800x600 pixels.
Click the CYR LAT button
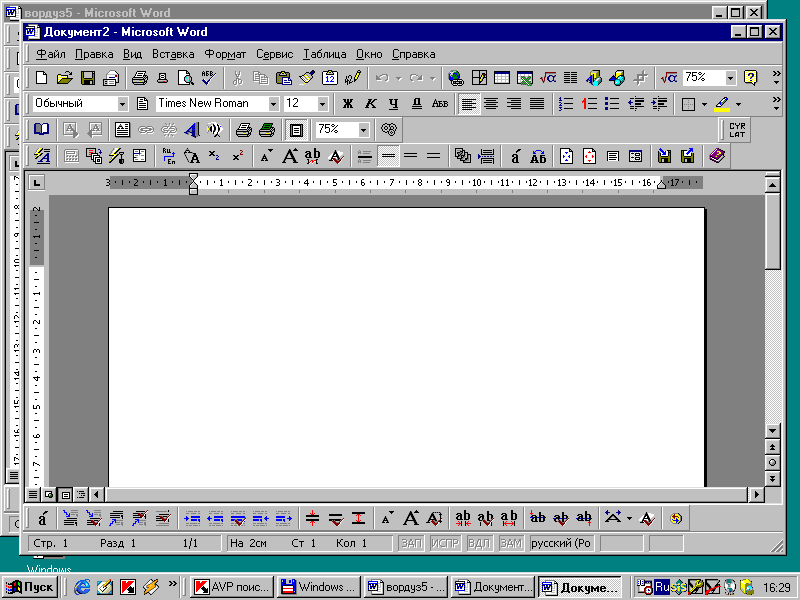(737, 130)
